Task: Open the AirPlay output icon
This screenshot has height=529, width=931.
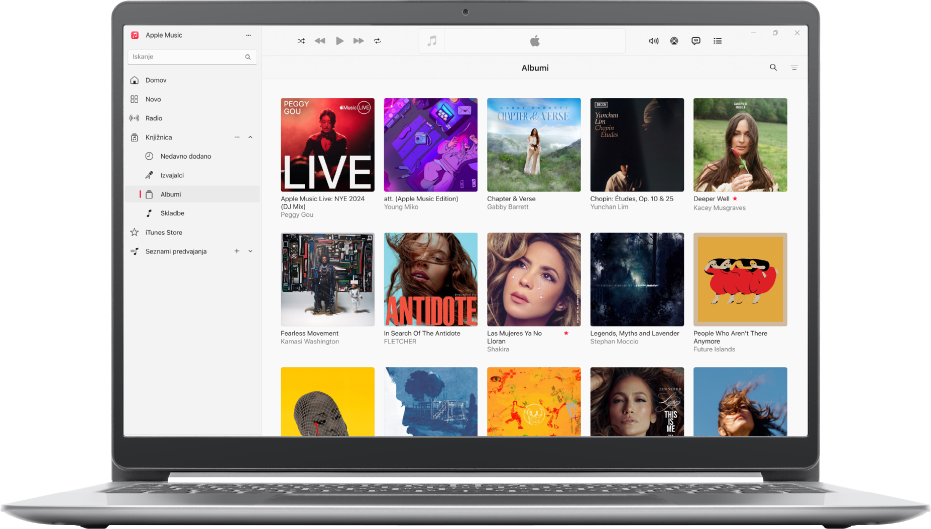Action: (x=674, y=41)
